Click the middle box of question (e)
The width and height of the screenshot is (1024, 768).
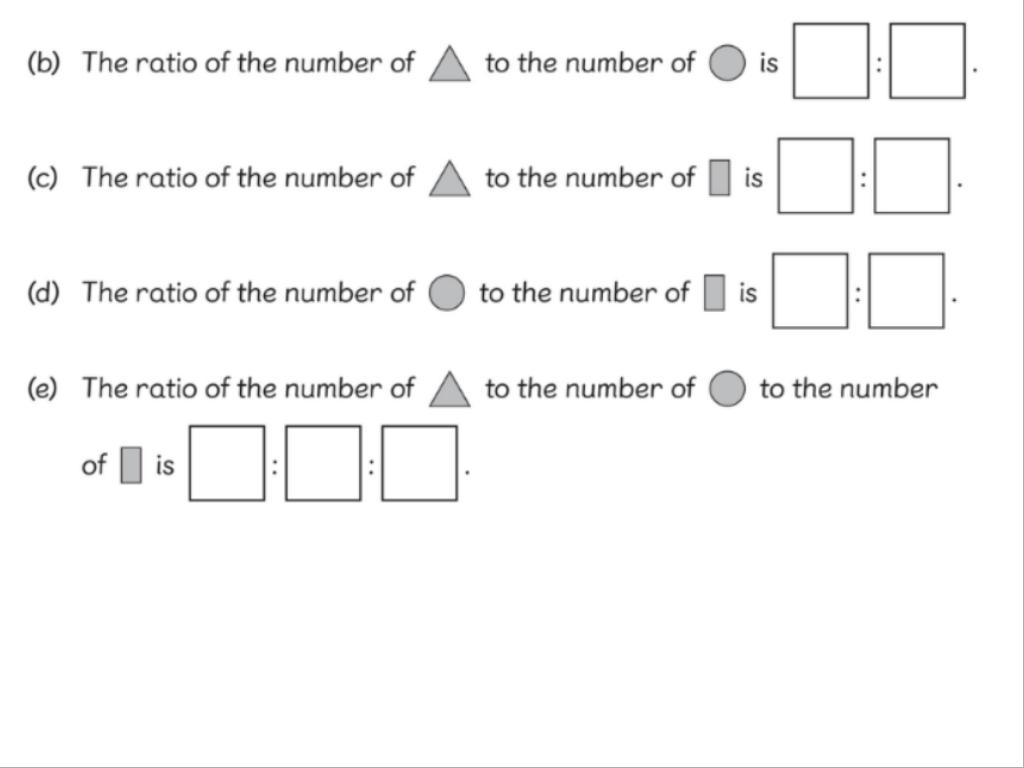point(323,463)
